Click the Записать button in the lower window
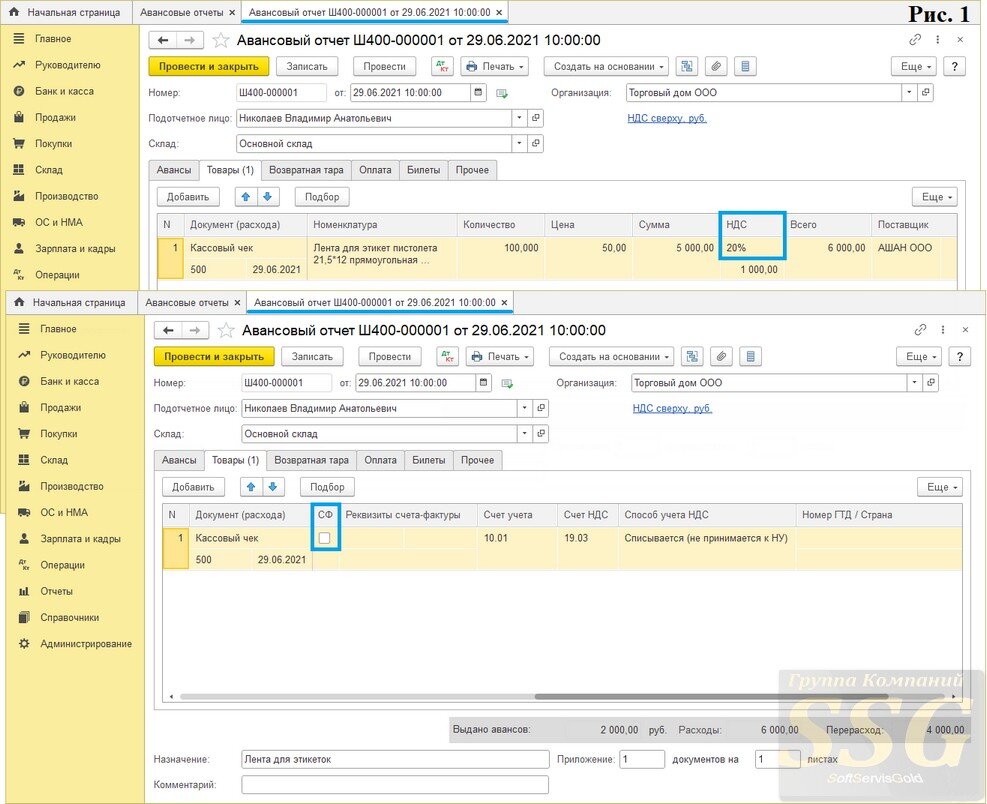The height and width of the screenshot is (804, 987). (312, 356)
